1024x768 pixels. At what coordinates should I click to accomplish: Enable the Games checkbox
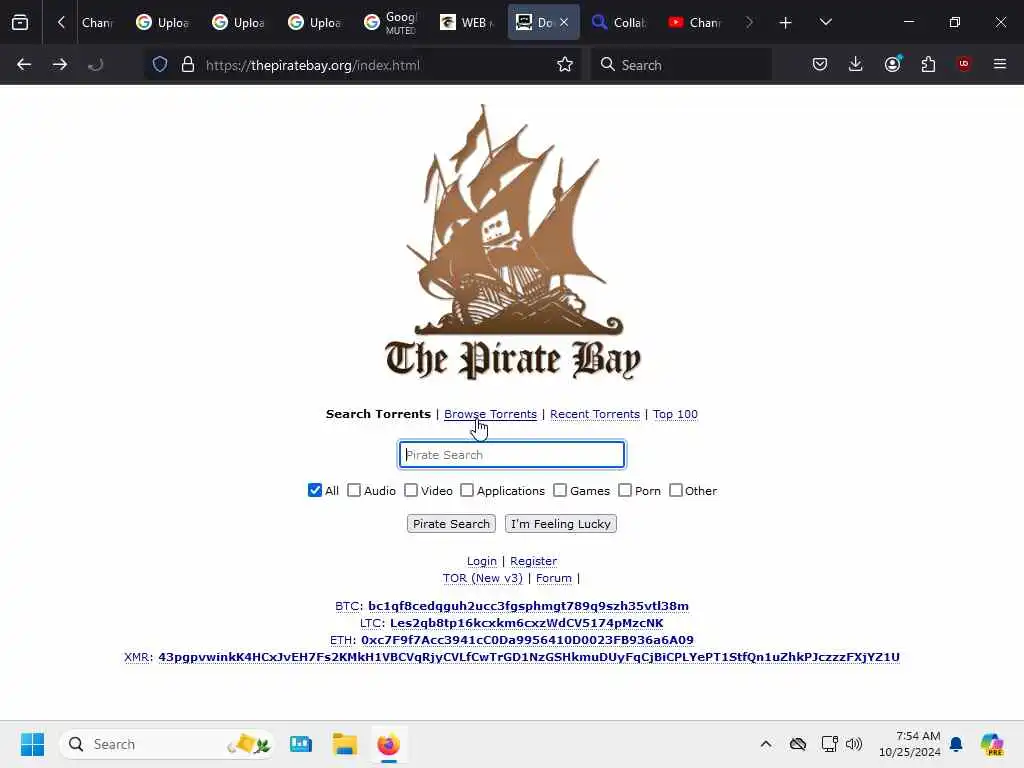[560, 490]
